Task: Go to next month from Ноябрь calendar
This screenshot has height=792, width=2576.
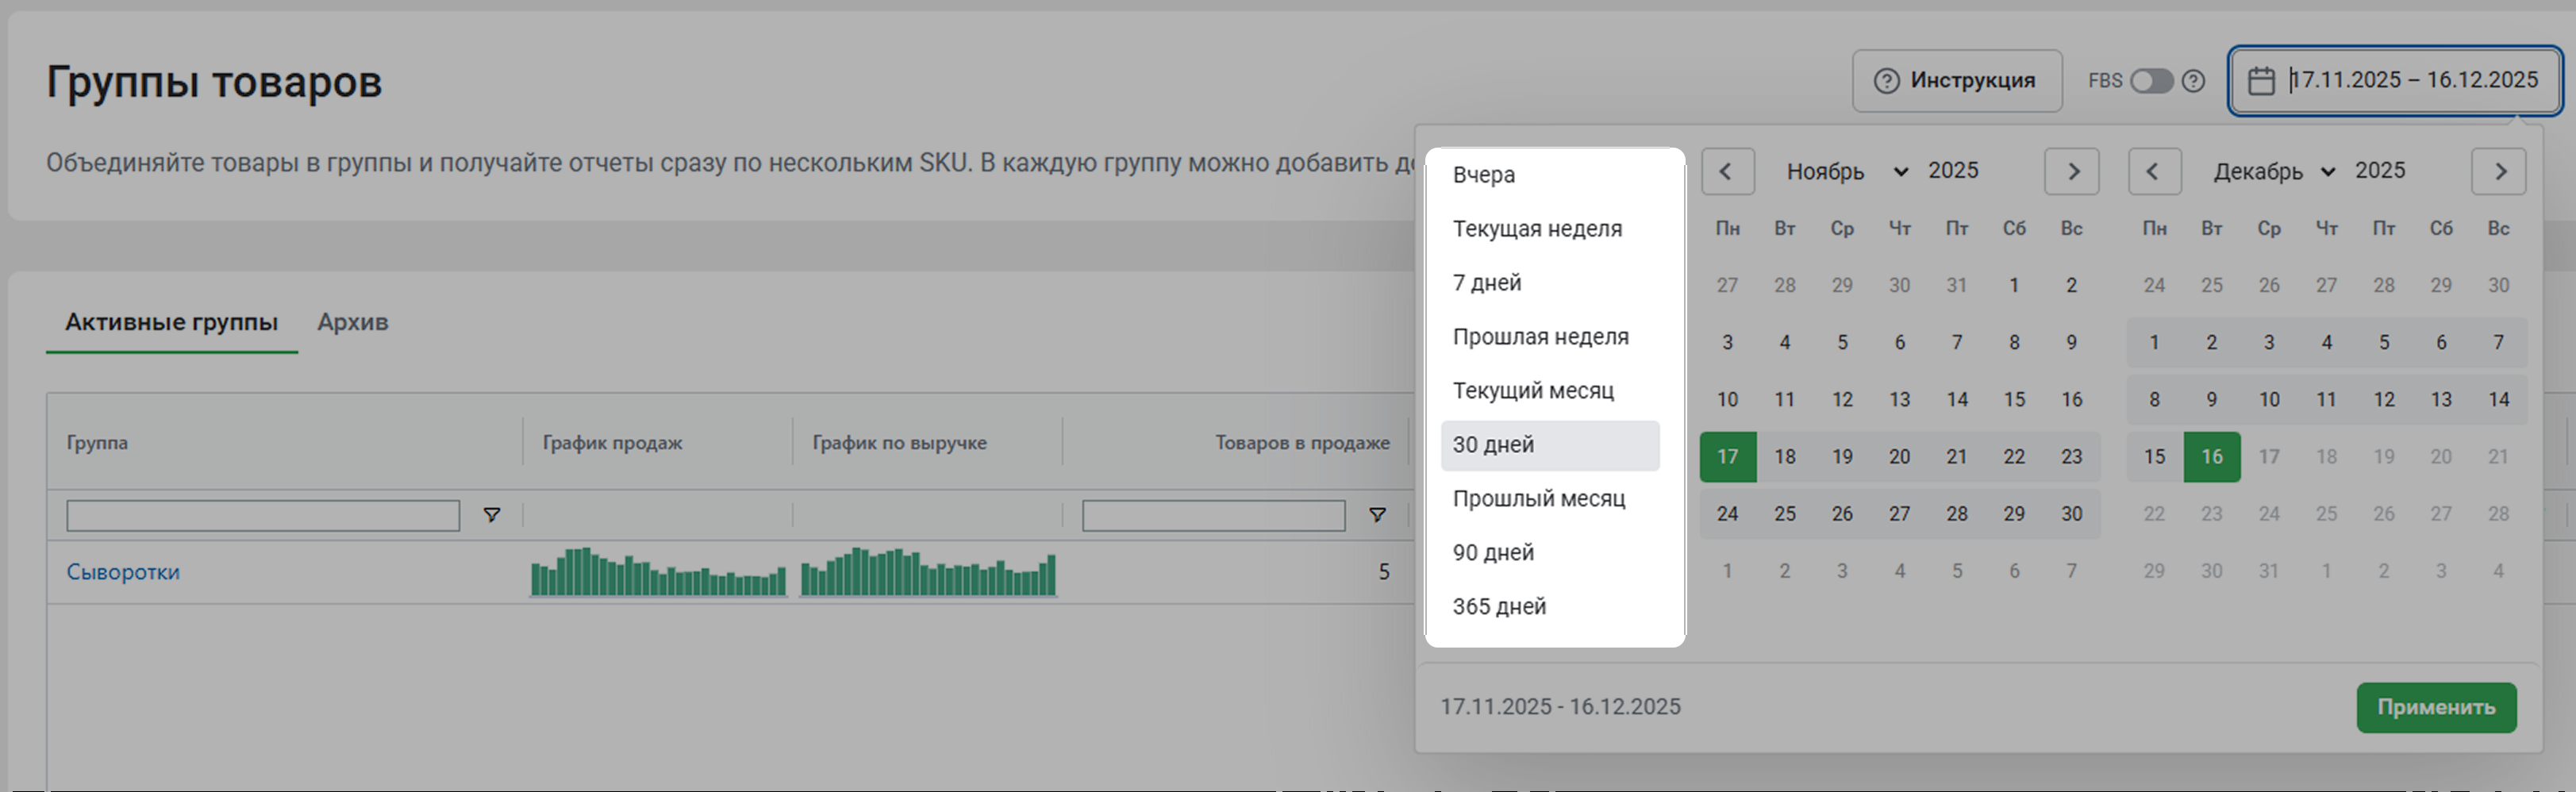Action: pyautogui.click(x=2071, y=171)
